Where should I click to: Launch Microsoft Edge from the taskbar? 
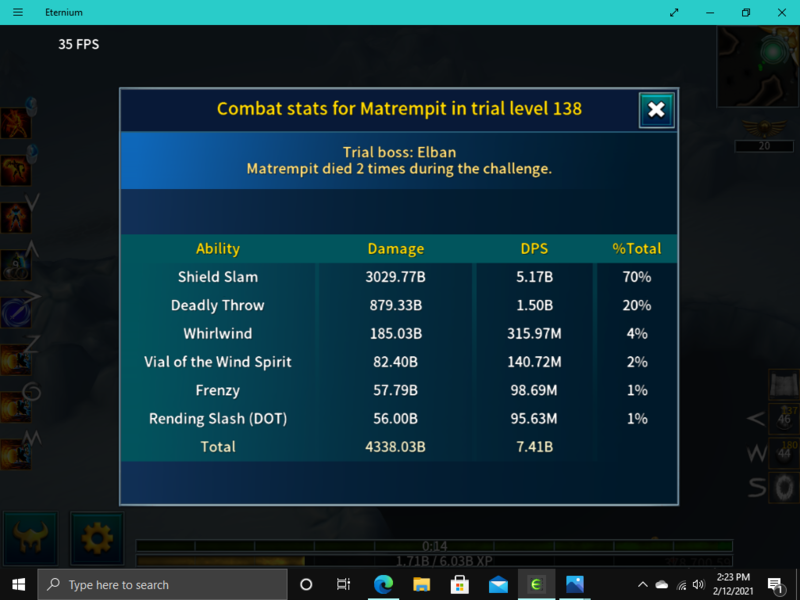point(383,585)
